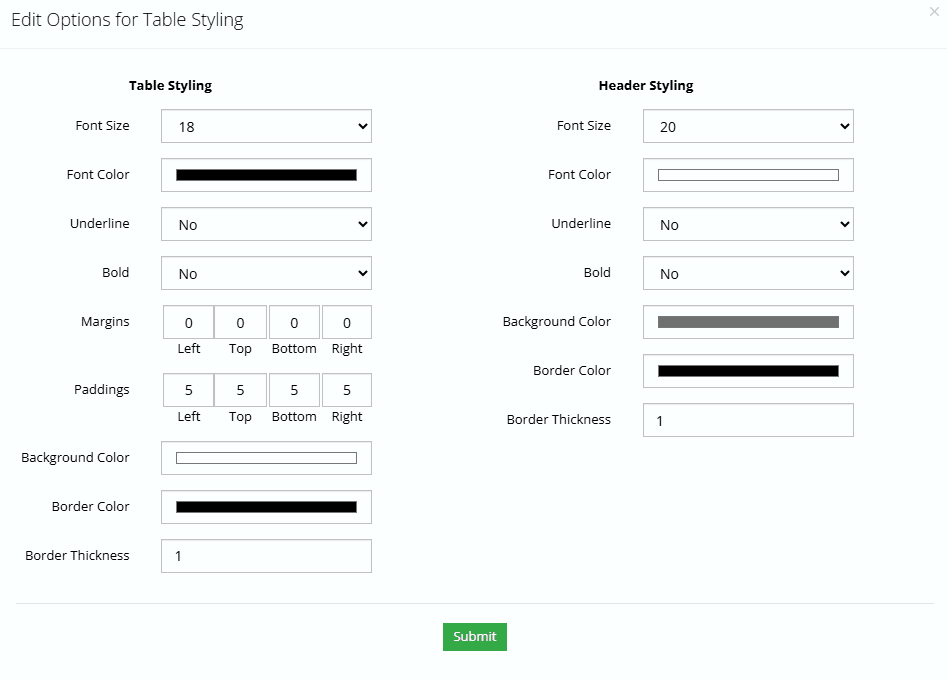Open the Table Styling Bold dropdown
The image size is (947, 680).
266,273
